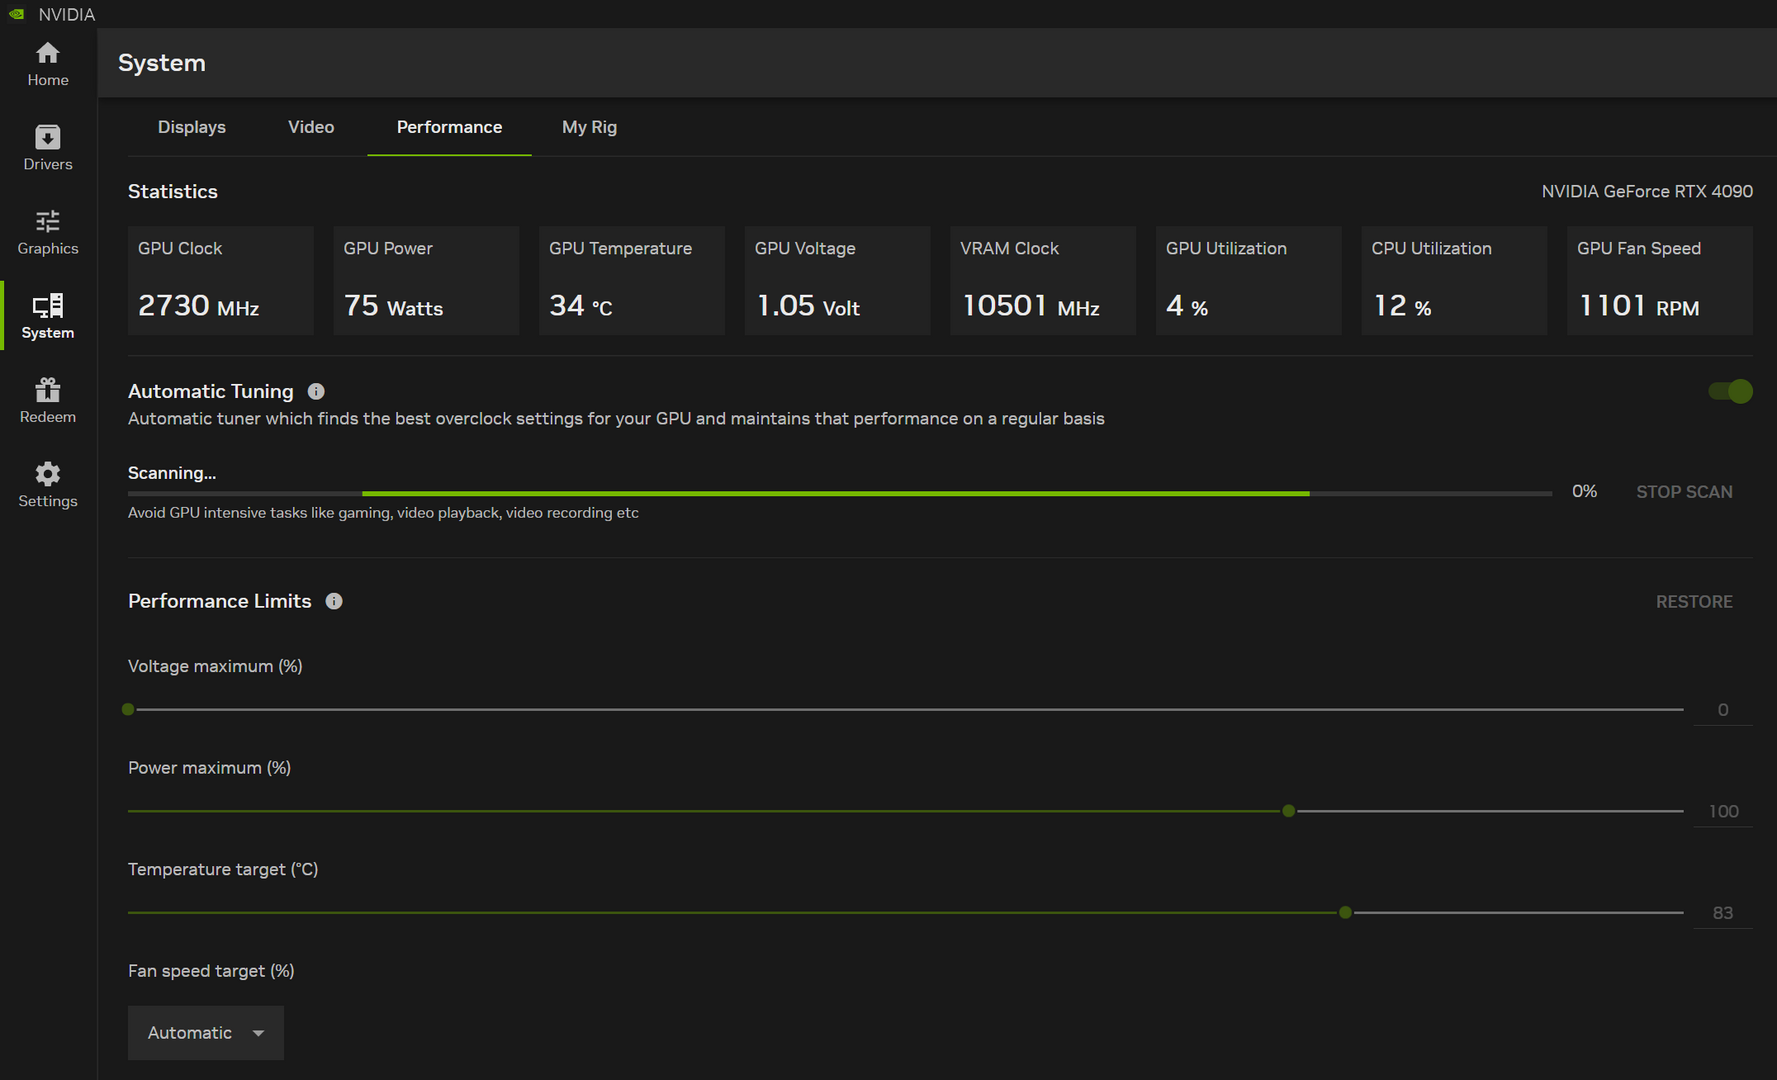Click the CPU Utilization statistic card

pyautogui.click(x=1454, y=280)
